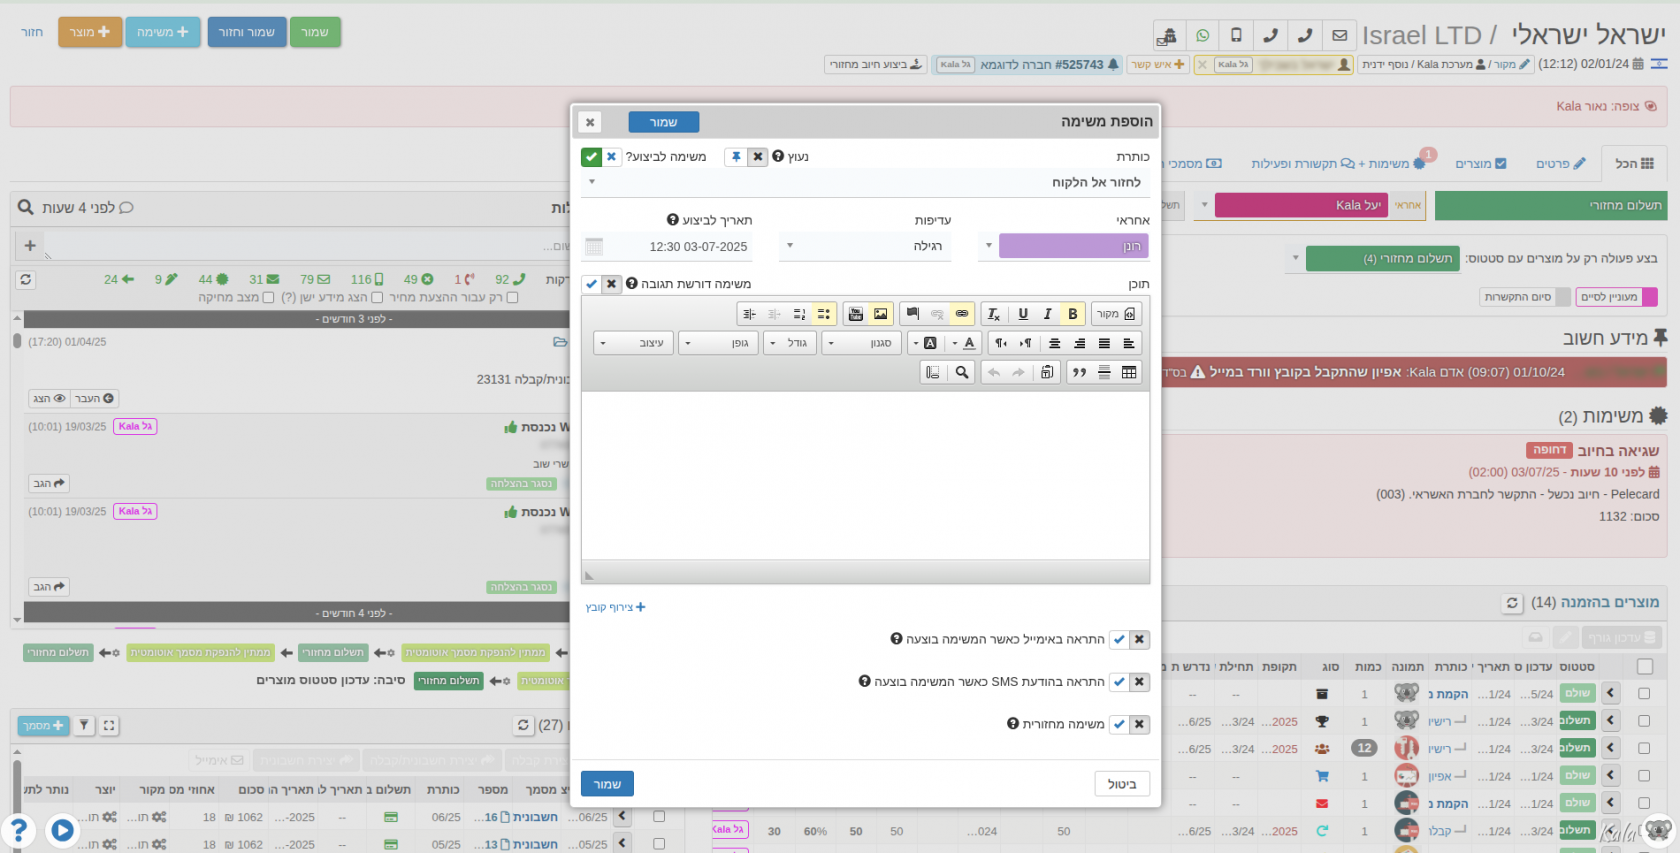Click the ביטול cancel button

[x=1121, y=784]
